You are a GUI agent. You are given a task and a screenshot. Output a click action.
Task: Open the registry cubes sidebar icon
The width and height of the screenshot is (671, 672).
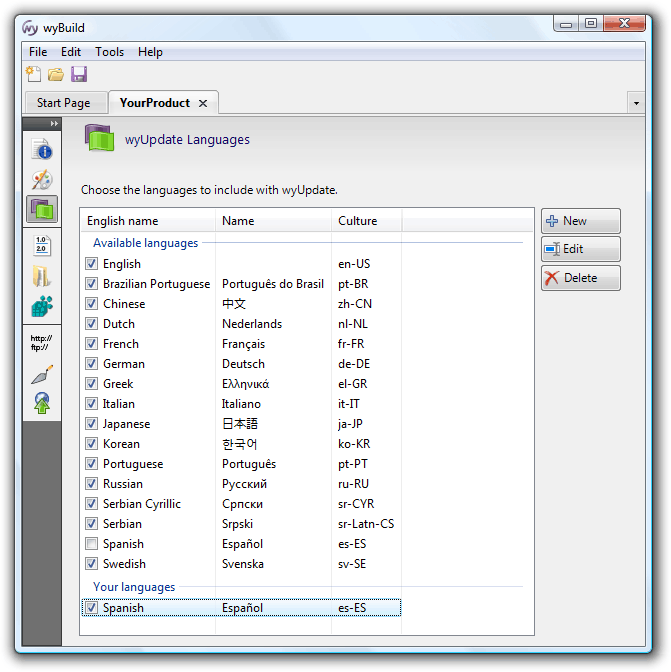(42, 306)
